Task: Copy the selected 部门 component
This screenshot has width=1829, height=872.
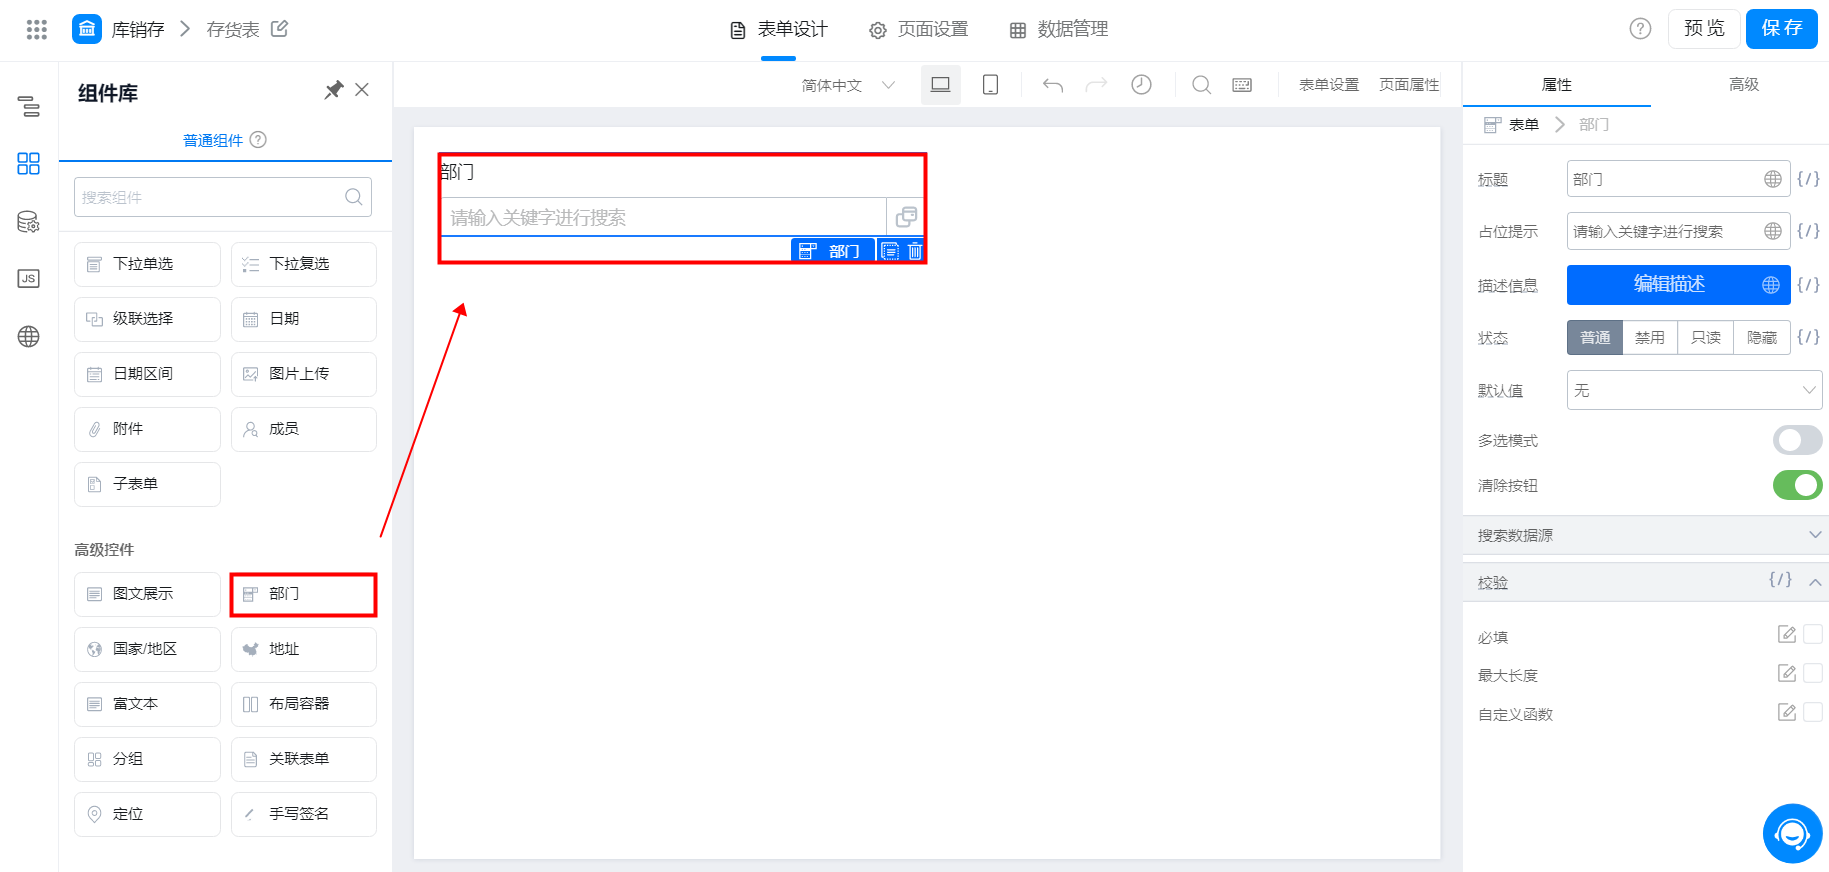Action: 890,251
